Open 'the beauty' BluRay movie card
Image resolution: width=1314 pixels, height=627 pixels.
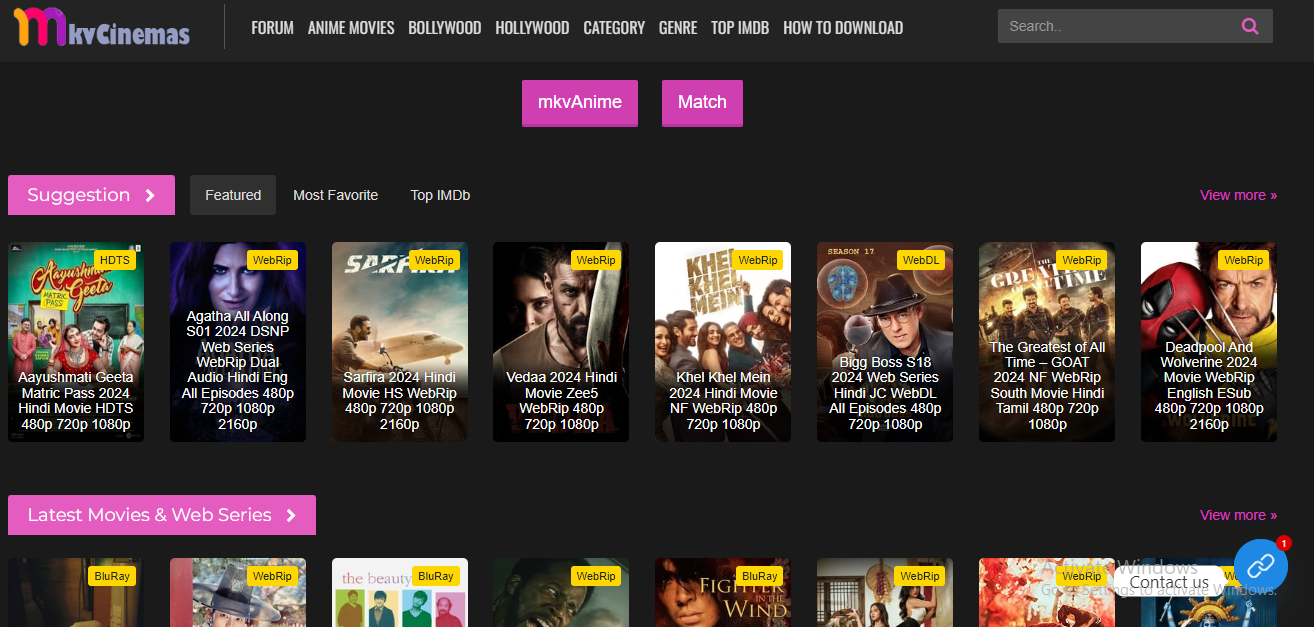[400, 593]
